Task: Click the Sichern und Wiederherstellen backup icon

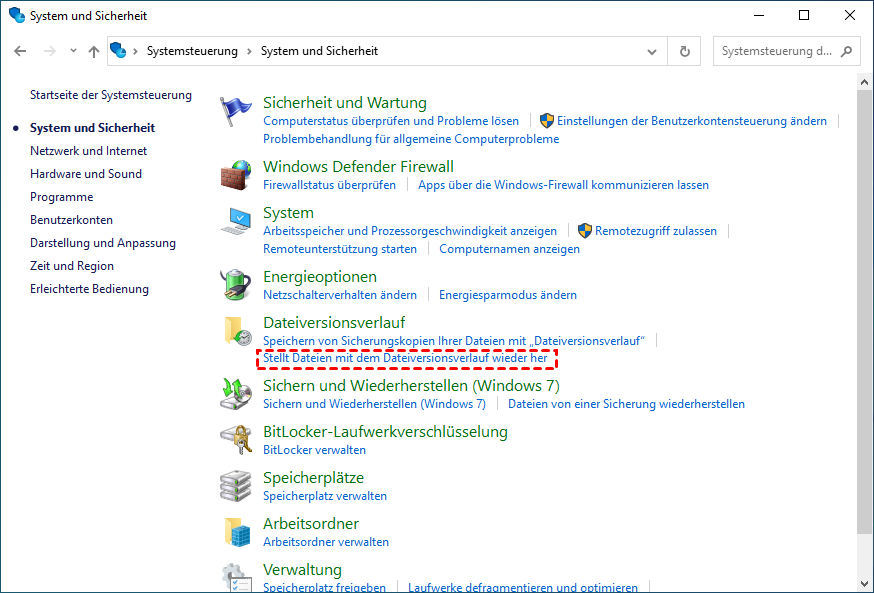Action: [236, 393]
